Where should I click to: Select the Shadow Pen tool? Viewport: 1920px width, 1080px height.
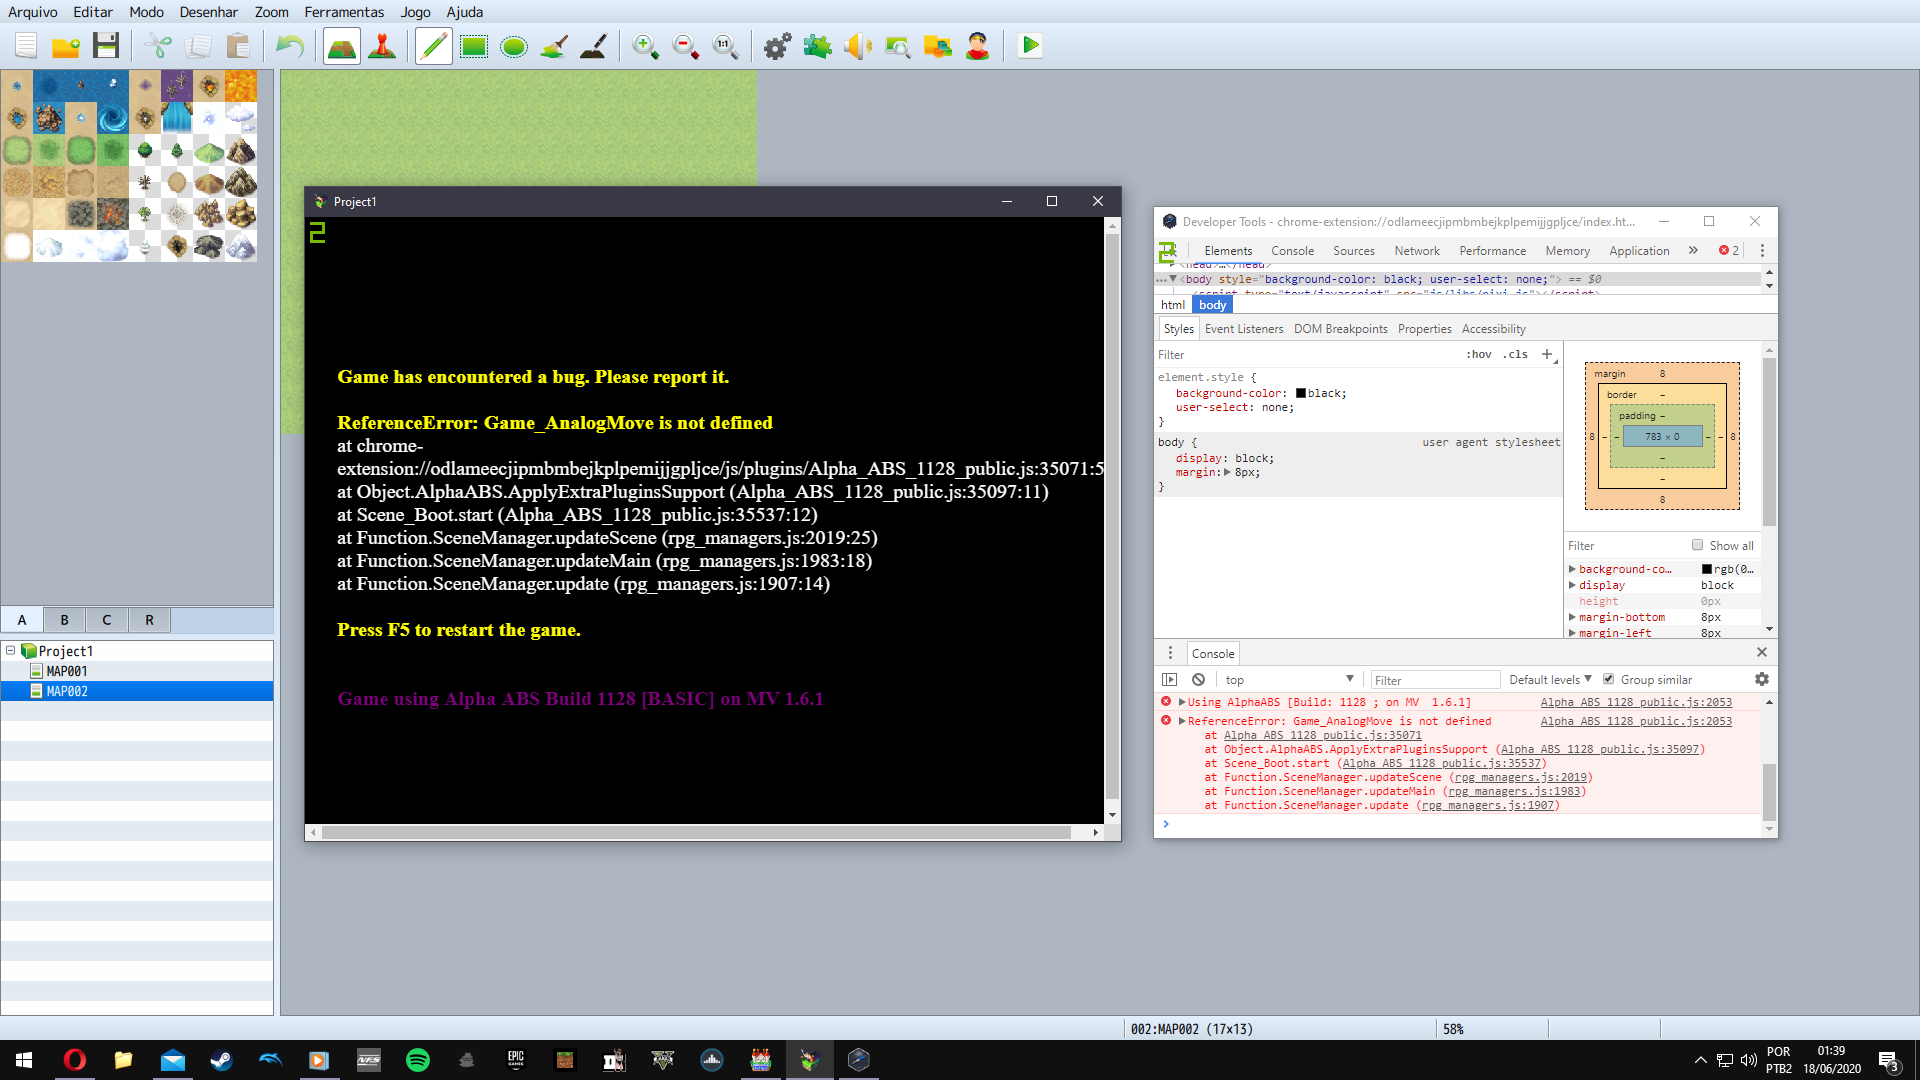[594, 46]
